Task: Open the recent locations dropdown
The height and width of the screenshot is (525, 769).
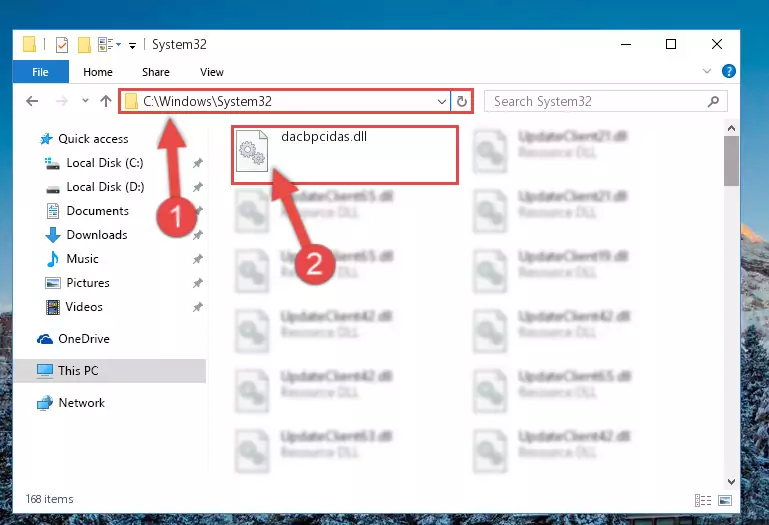Action: click(85, 101)
